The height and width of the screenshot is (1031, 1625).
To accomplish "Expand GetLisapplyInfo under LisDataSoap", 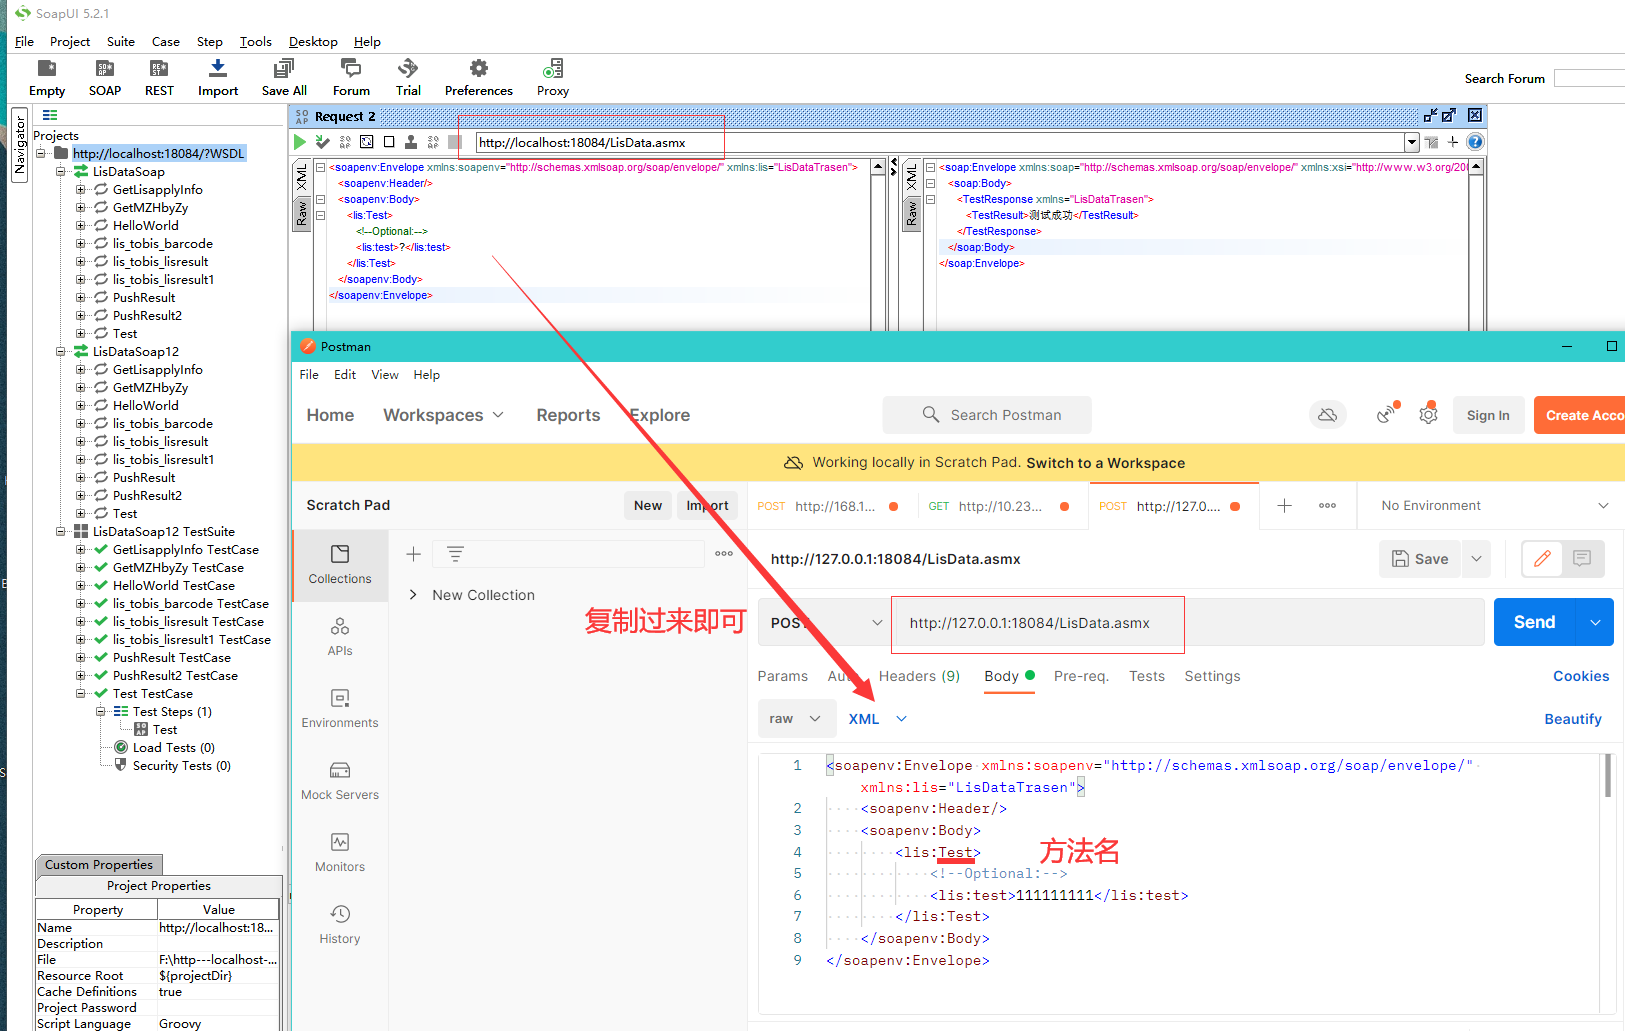I will pyautogui.click(x=81, y=190).
